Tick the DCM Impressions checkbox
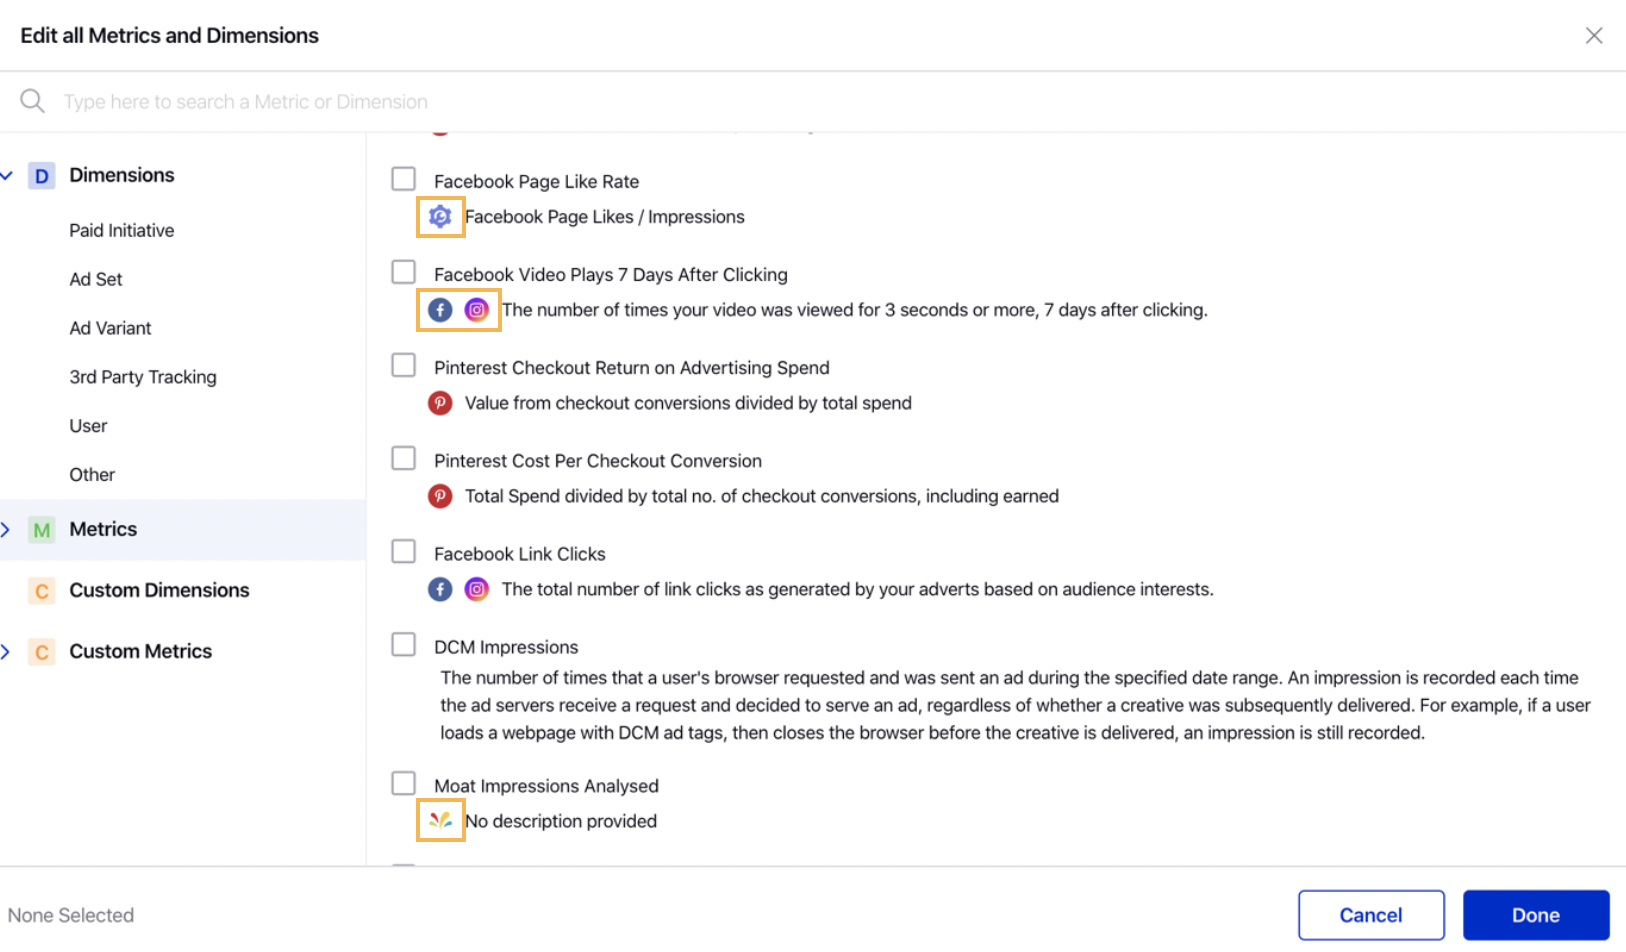Screen dimensions: 1626x952 pos(404,644)
